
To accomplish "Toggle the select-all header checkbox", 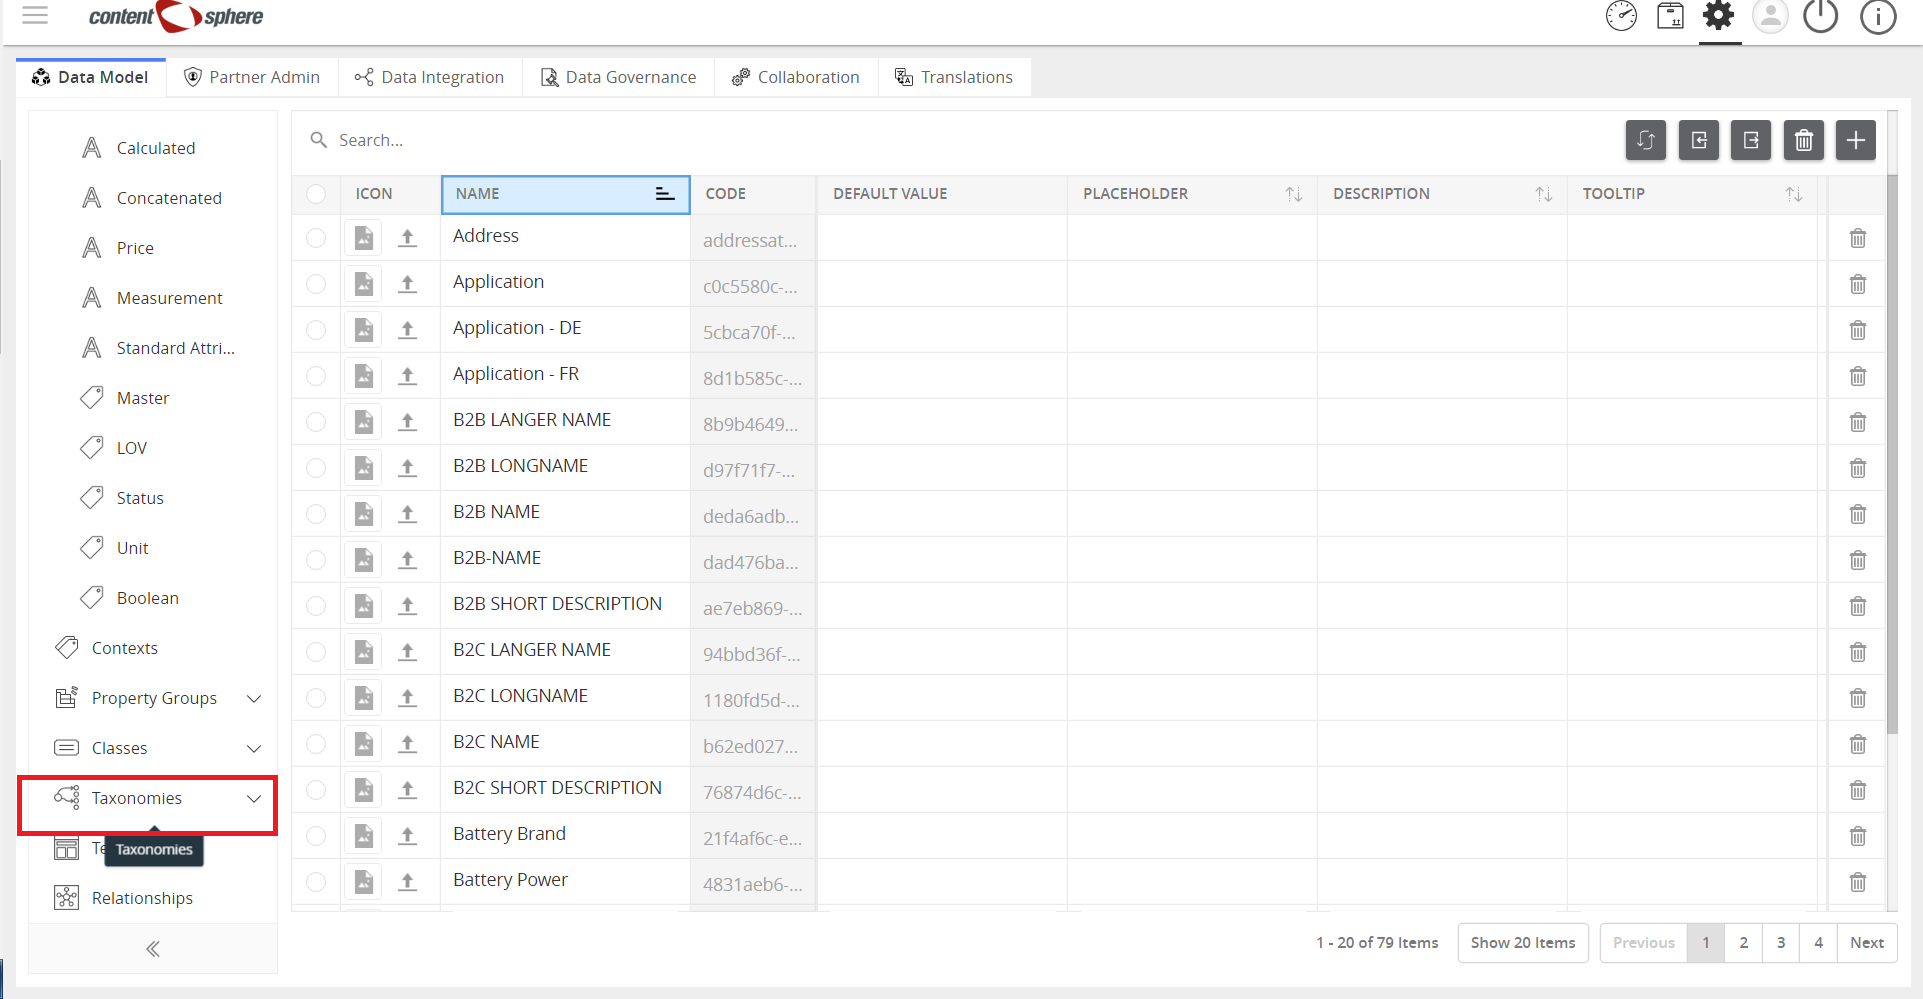I will 316,194.
